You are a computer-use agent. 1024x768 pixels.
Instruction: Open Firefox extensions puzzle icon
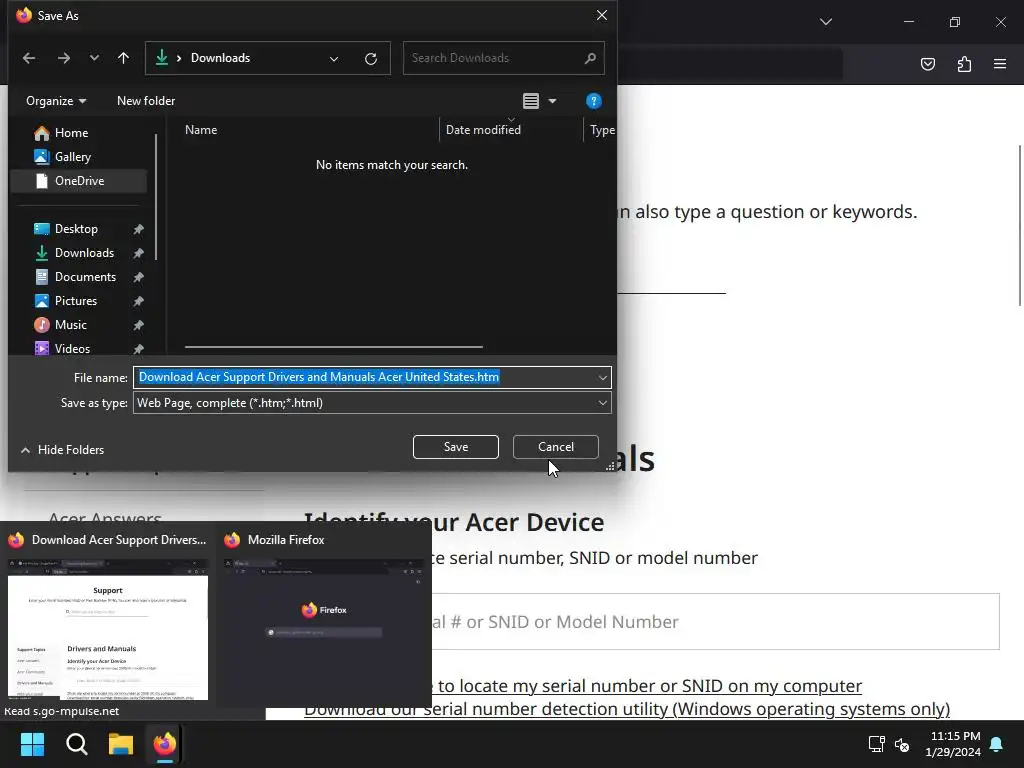[x=964, y=64]
